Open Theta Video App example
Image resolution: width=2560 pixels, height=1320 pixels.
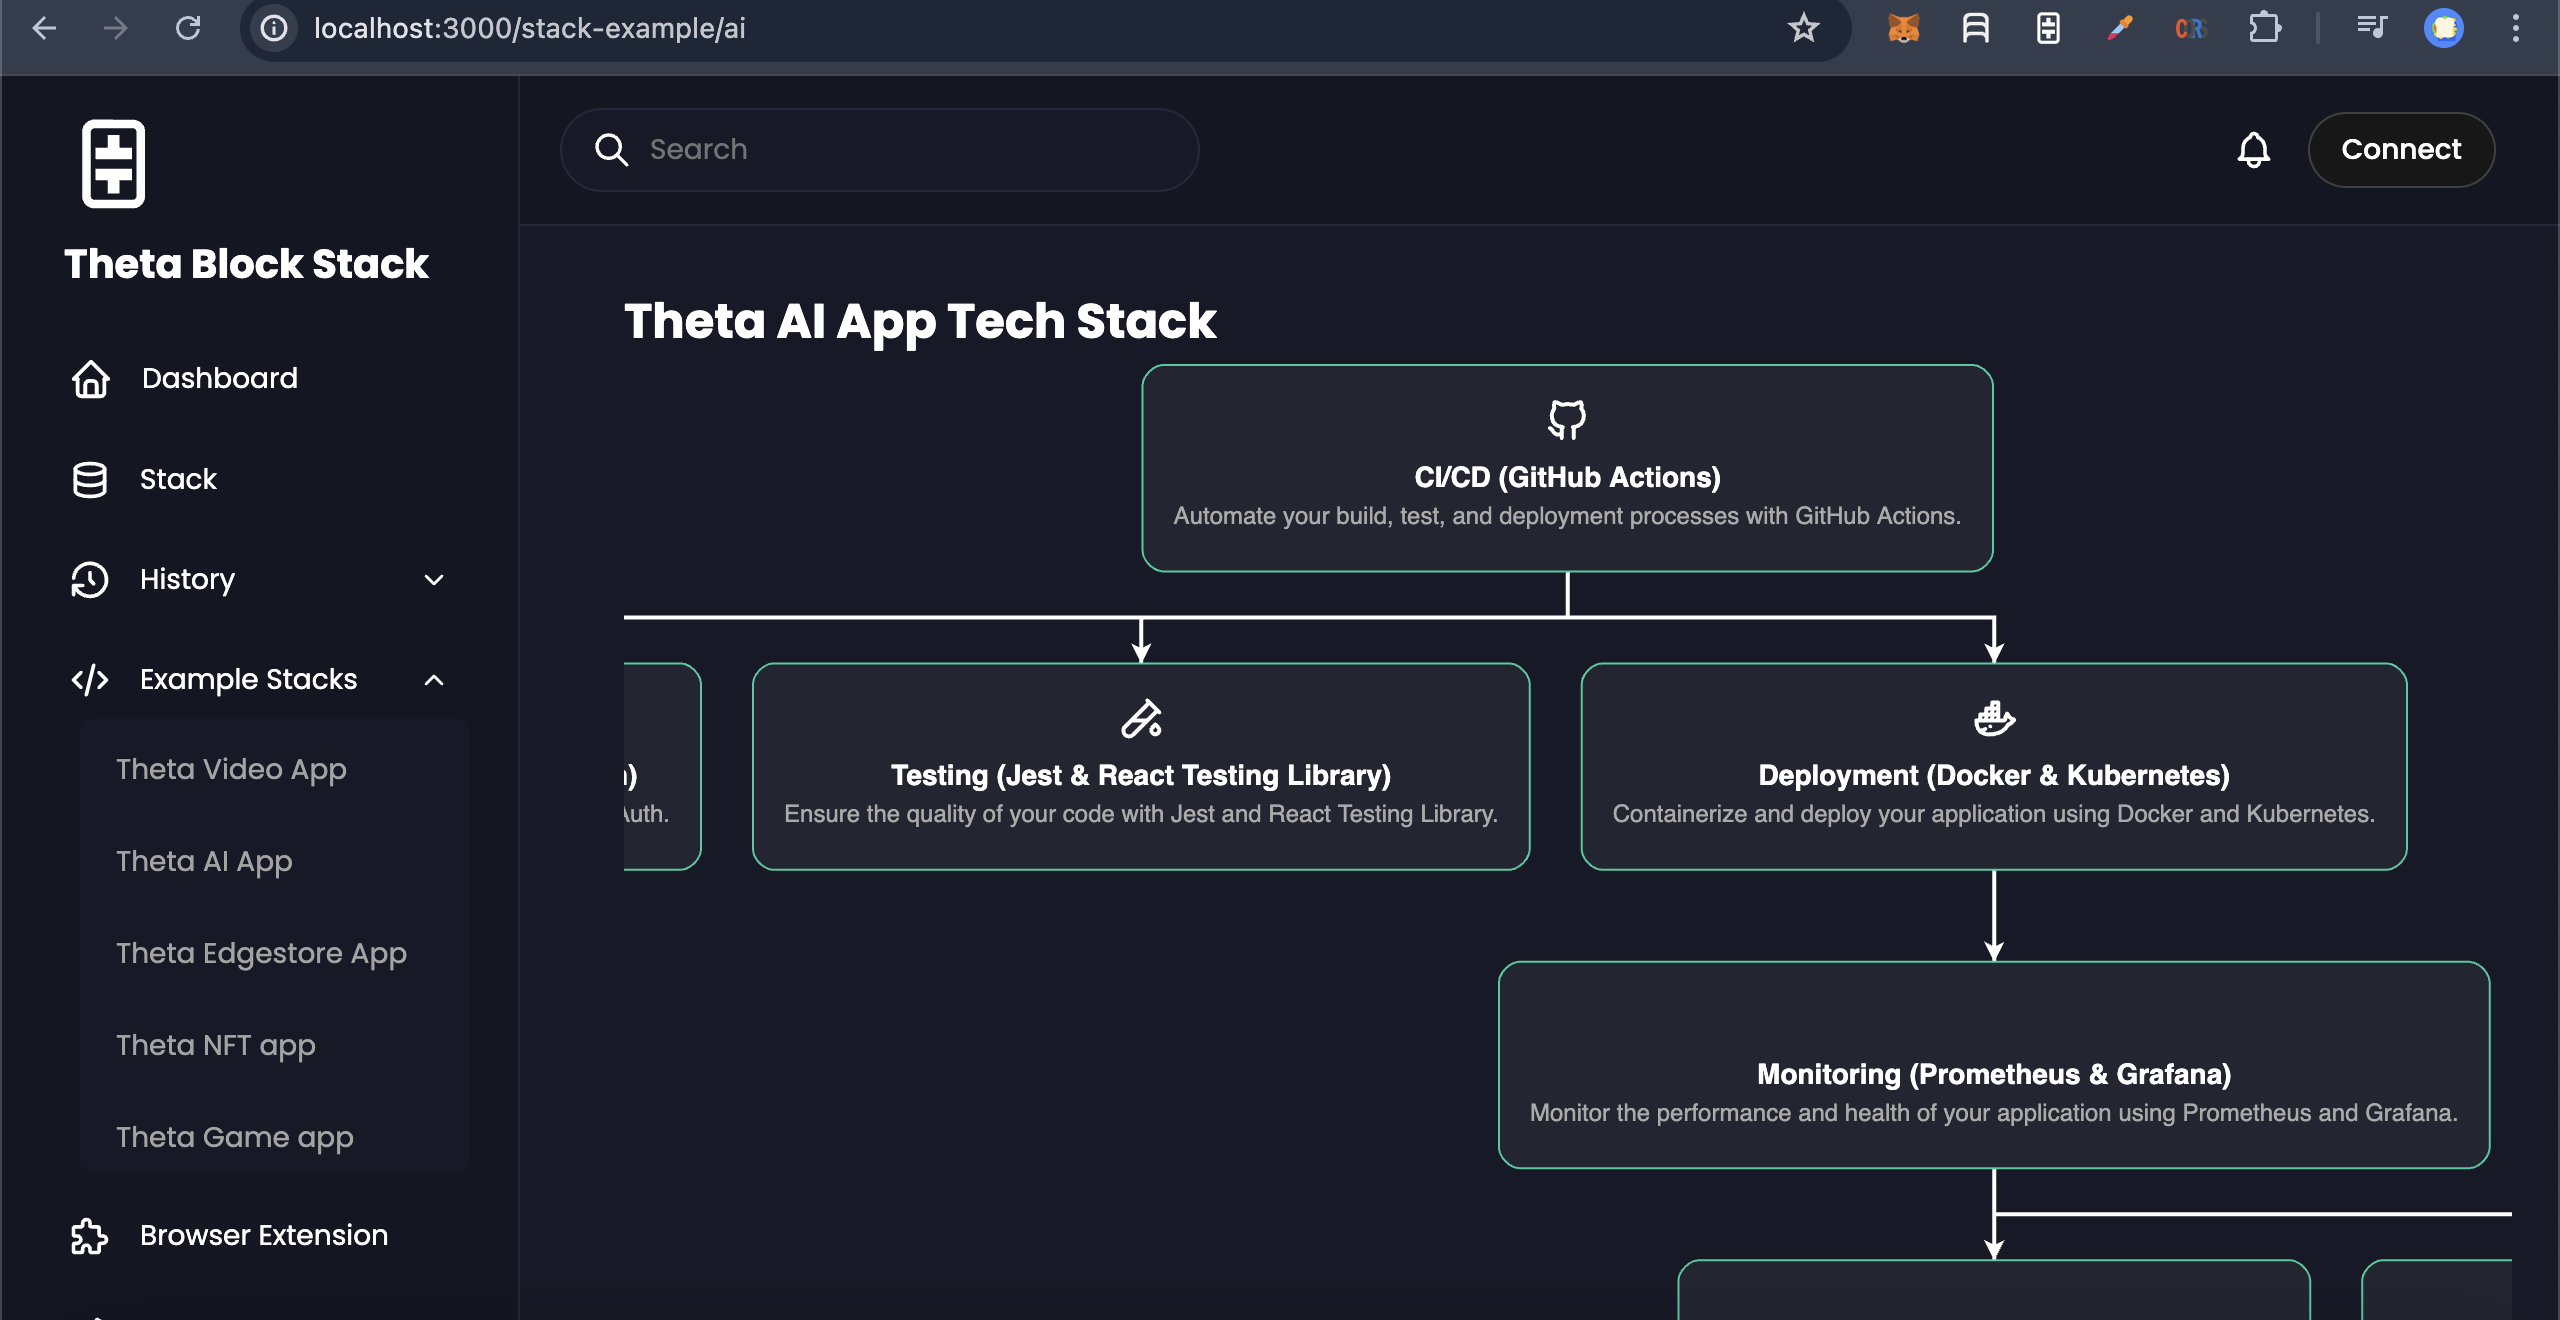point(231,769)
